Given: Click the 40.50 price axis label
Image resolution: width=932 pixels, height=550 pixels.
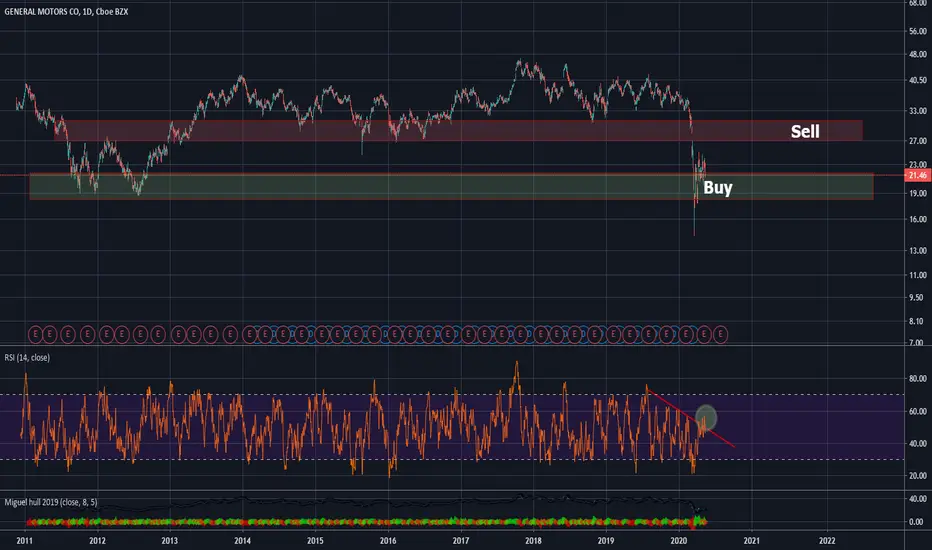Looking at the screenshot, I should (x=918, y=80).
